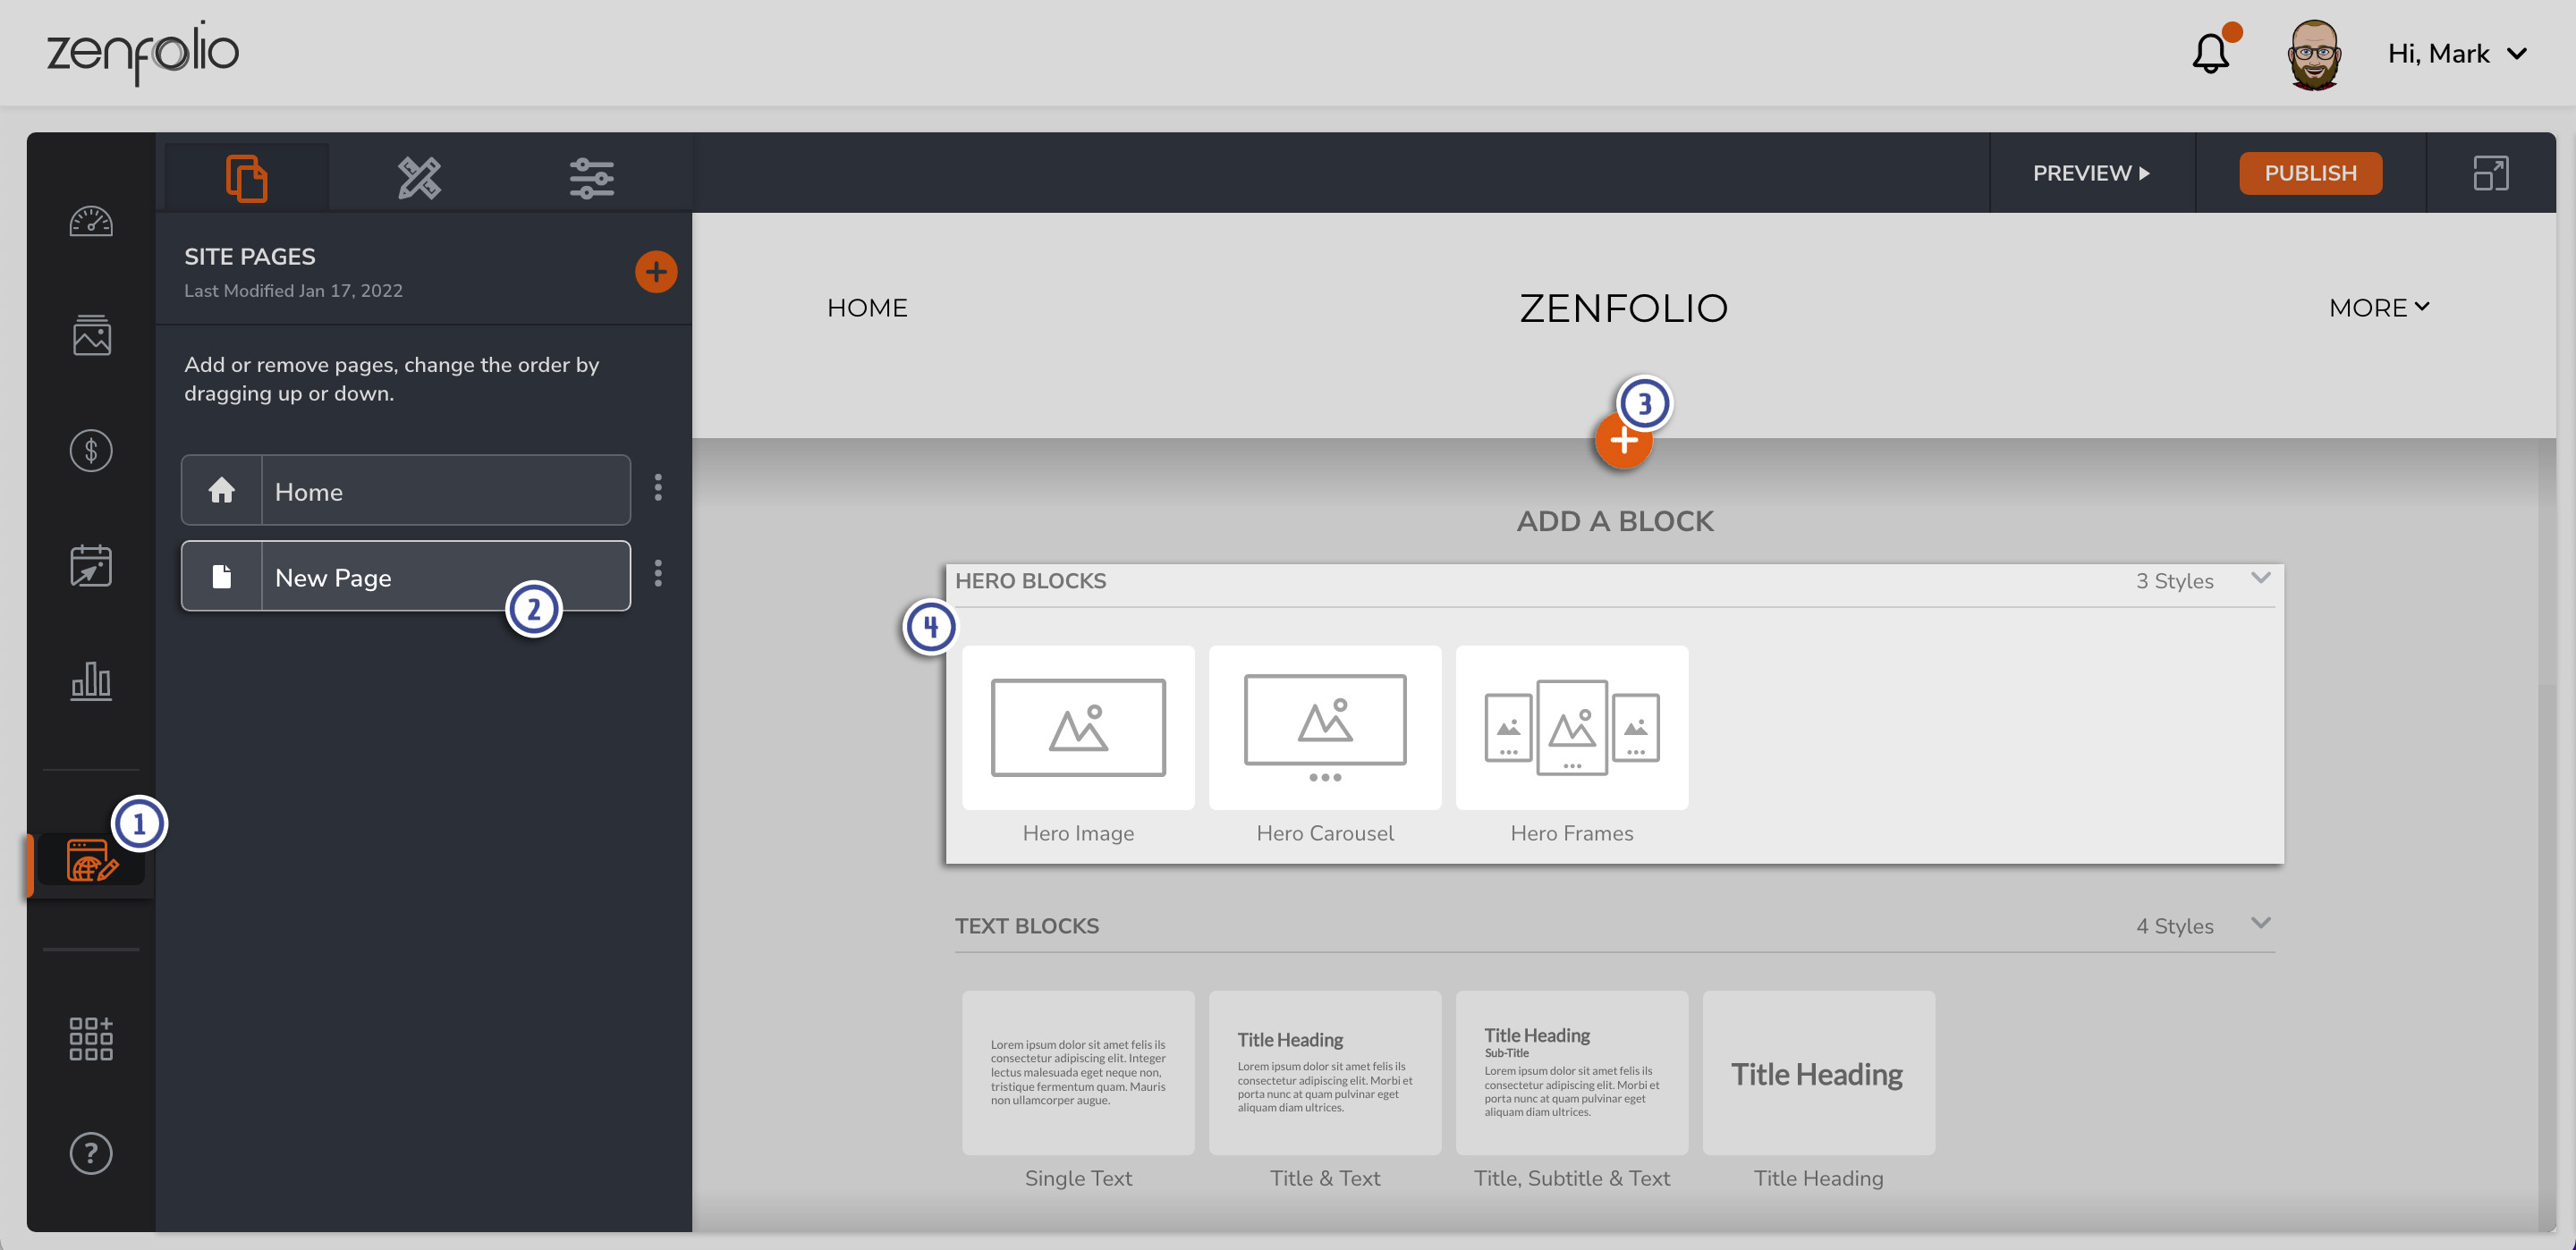The height and width of the screenshot is (1250, 2576).
Task: Click the notification bell icon
Action: click(x=2211, y=53)
